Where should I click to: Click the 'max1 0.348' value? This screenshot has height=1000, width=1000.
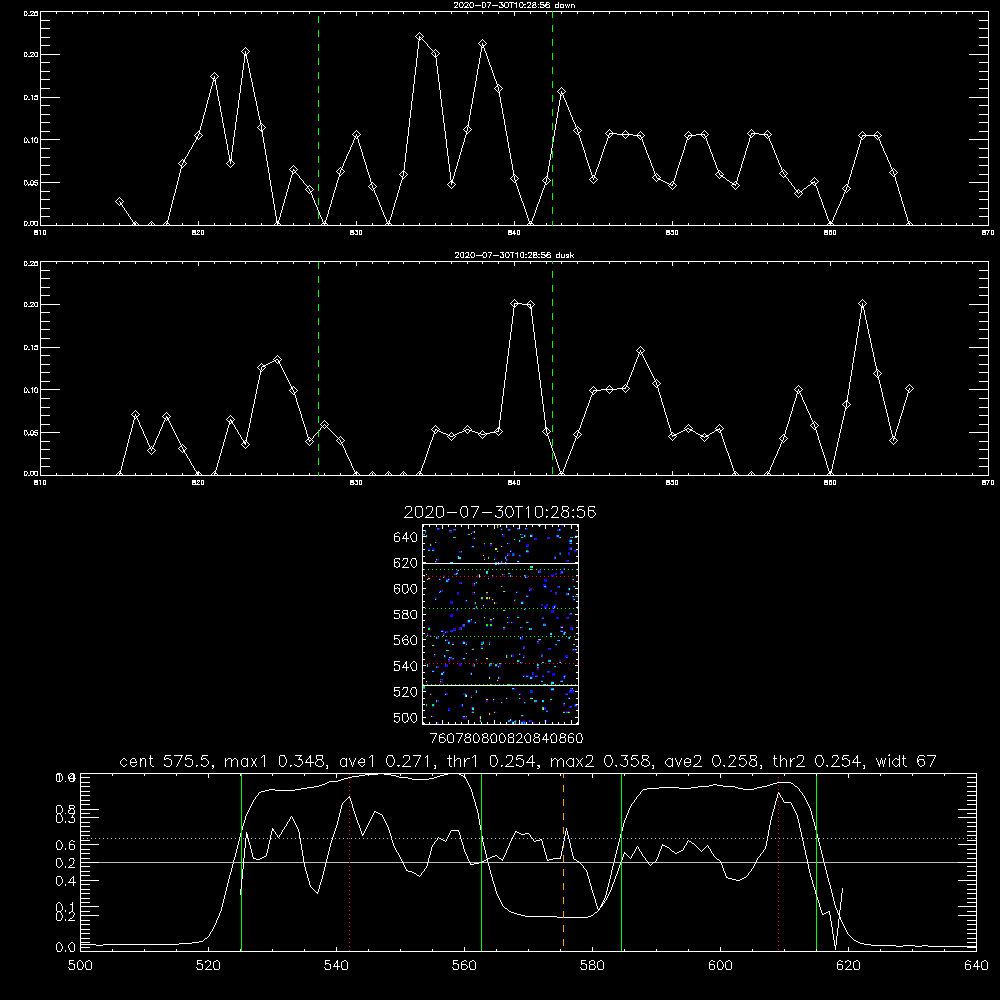tap(273, 761)
